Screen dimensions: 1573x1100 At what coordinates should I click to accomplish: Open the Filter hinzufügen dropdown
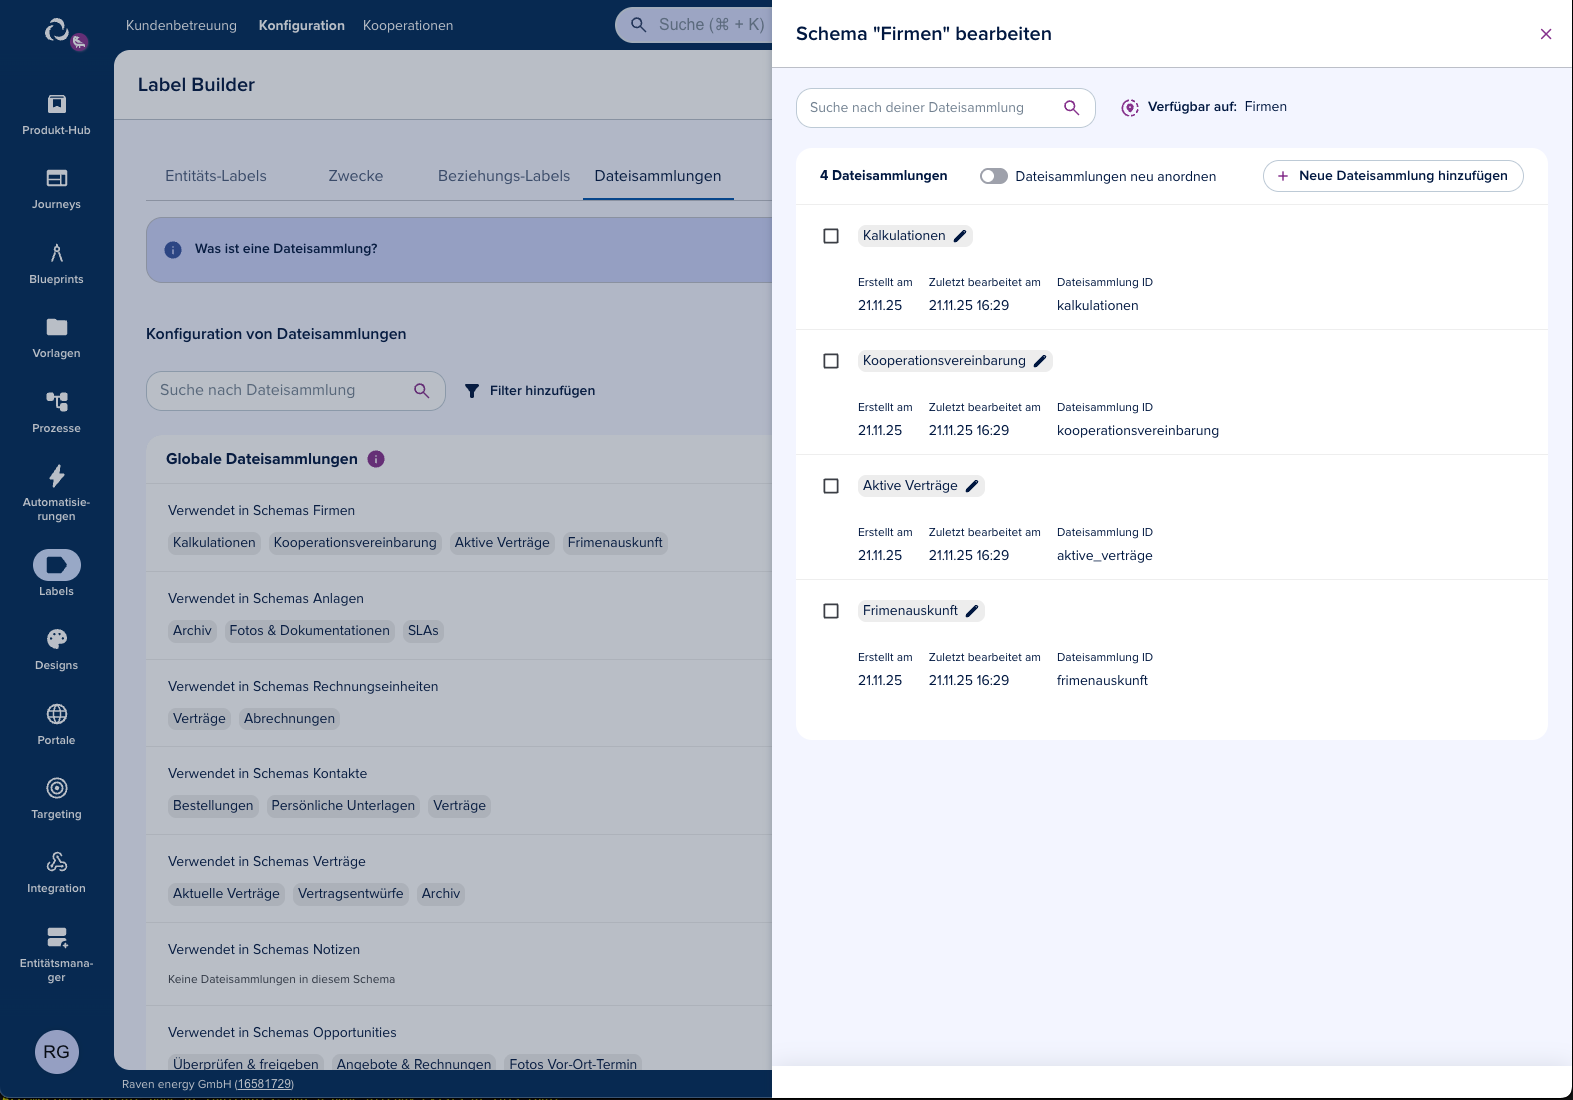(530, 391)
